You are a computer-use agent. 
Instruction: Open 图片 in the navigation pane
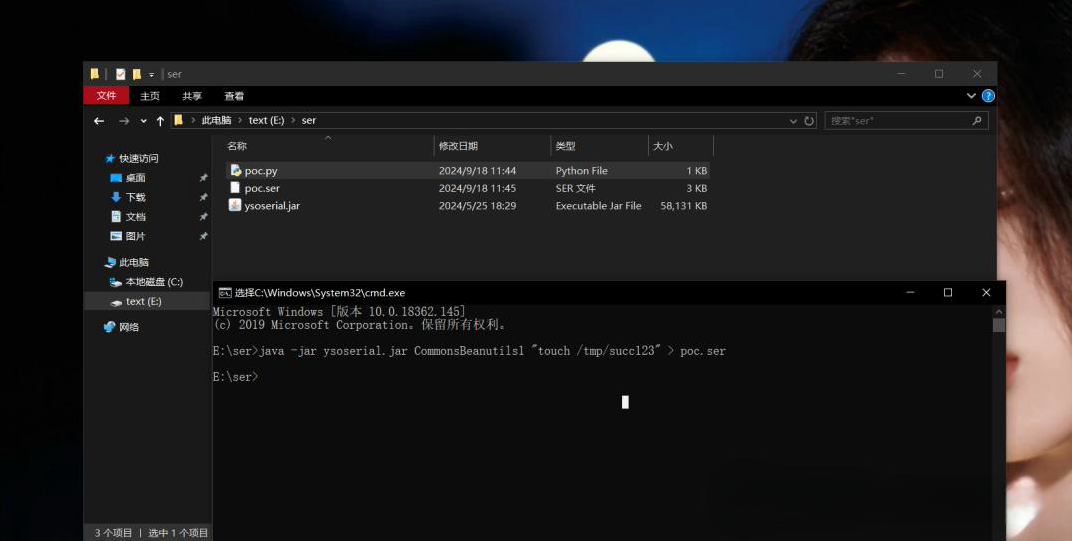135,236
